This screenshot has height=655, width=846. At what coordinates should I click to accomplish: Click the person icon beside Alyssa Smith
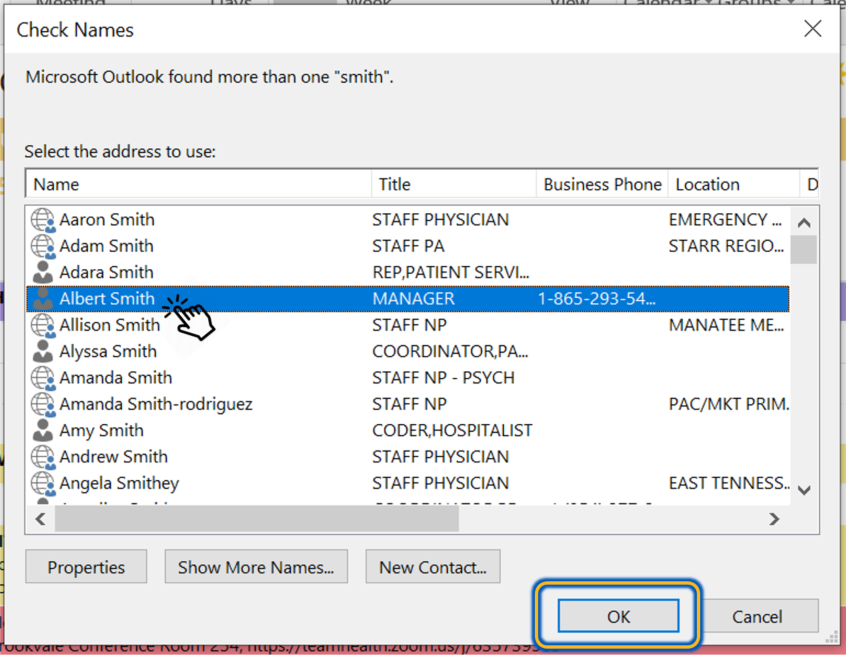click(43, 352)
